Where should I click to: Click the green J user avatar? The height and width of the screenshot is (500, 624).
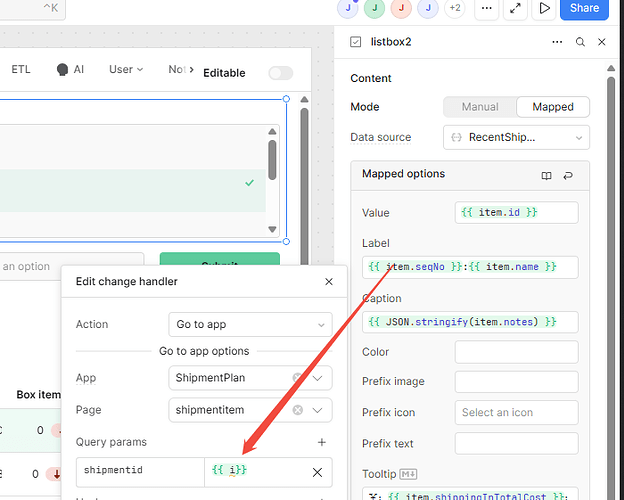tap(374, 8)
